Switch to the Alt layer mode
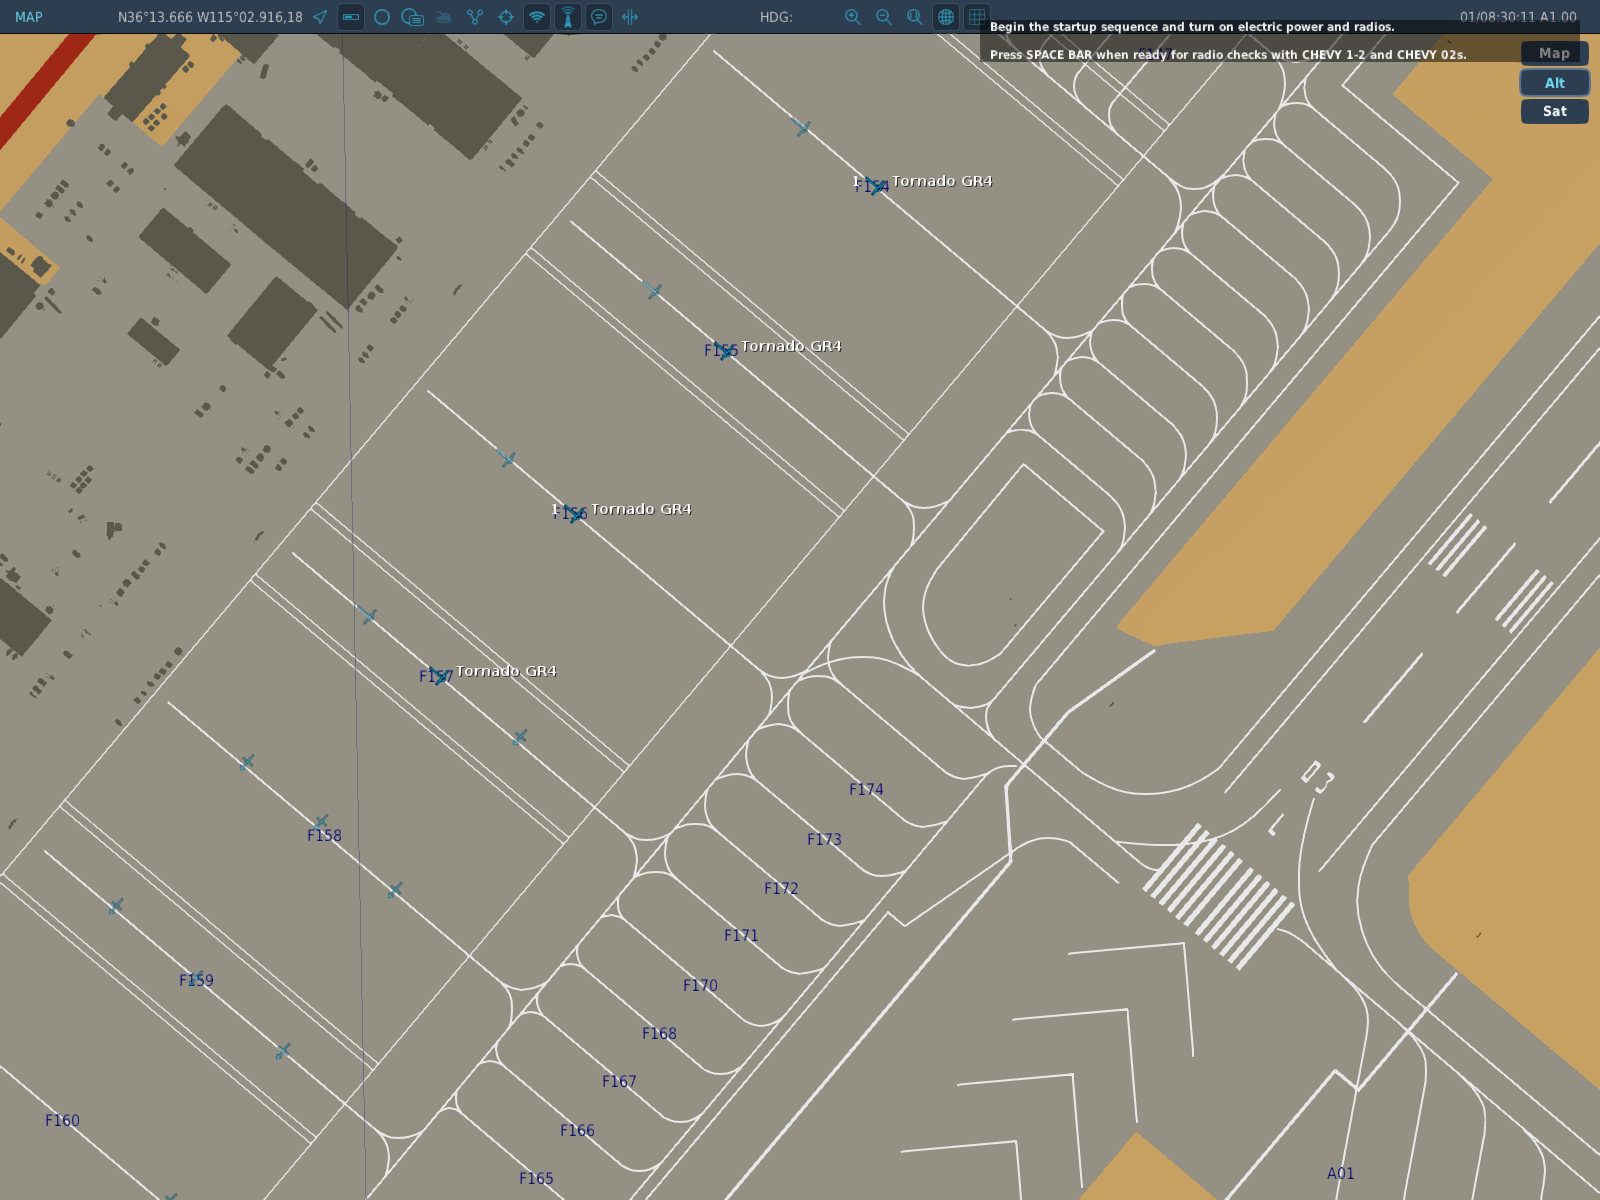The height and width of the screenshot is (1200, 1600). click(x=1555, y=83)
